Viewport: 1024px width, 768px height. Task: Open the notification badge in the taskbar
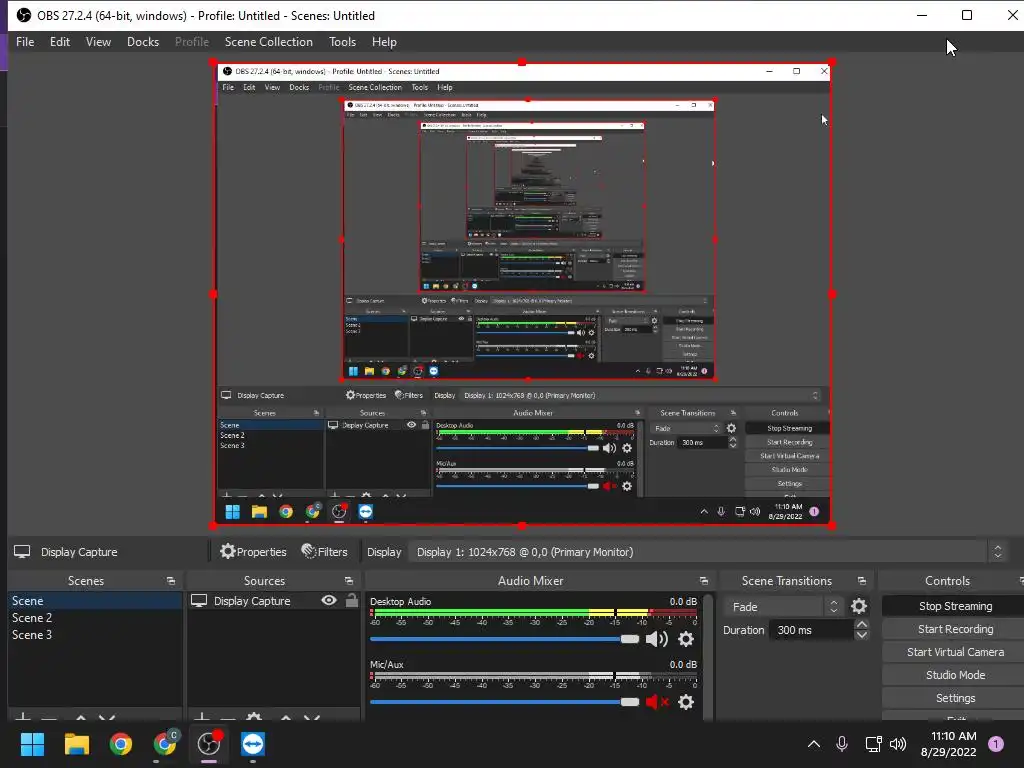tap(996, 744)
